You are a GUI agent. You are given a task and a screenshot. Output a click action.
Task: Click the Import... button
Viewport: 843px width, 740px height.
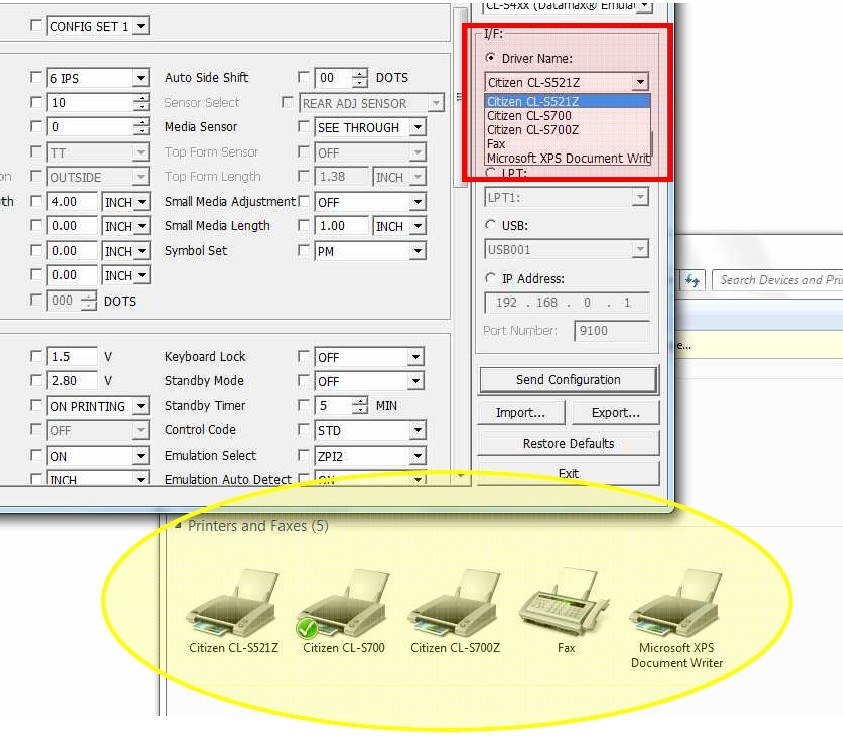[x=520, y=413]
